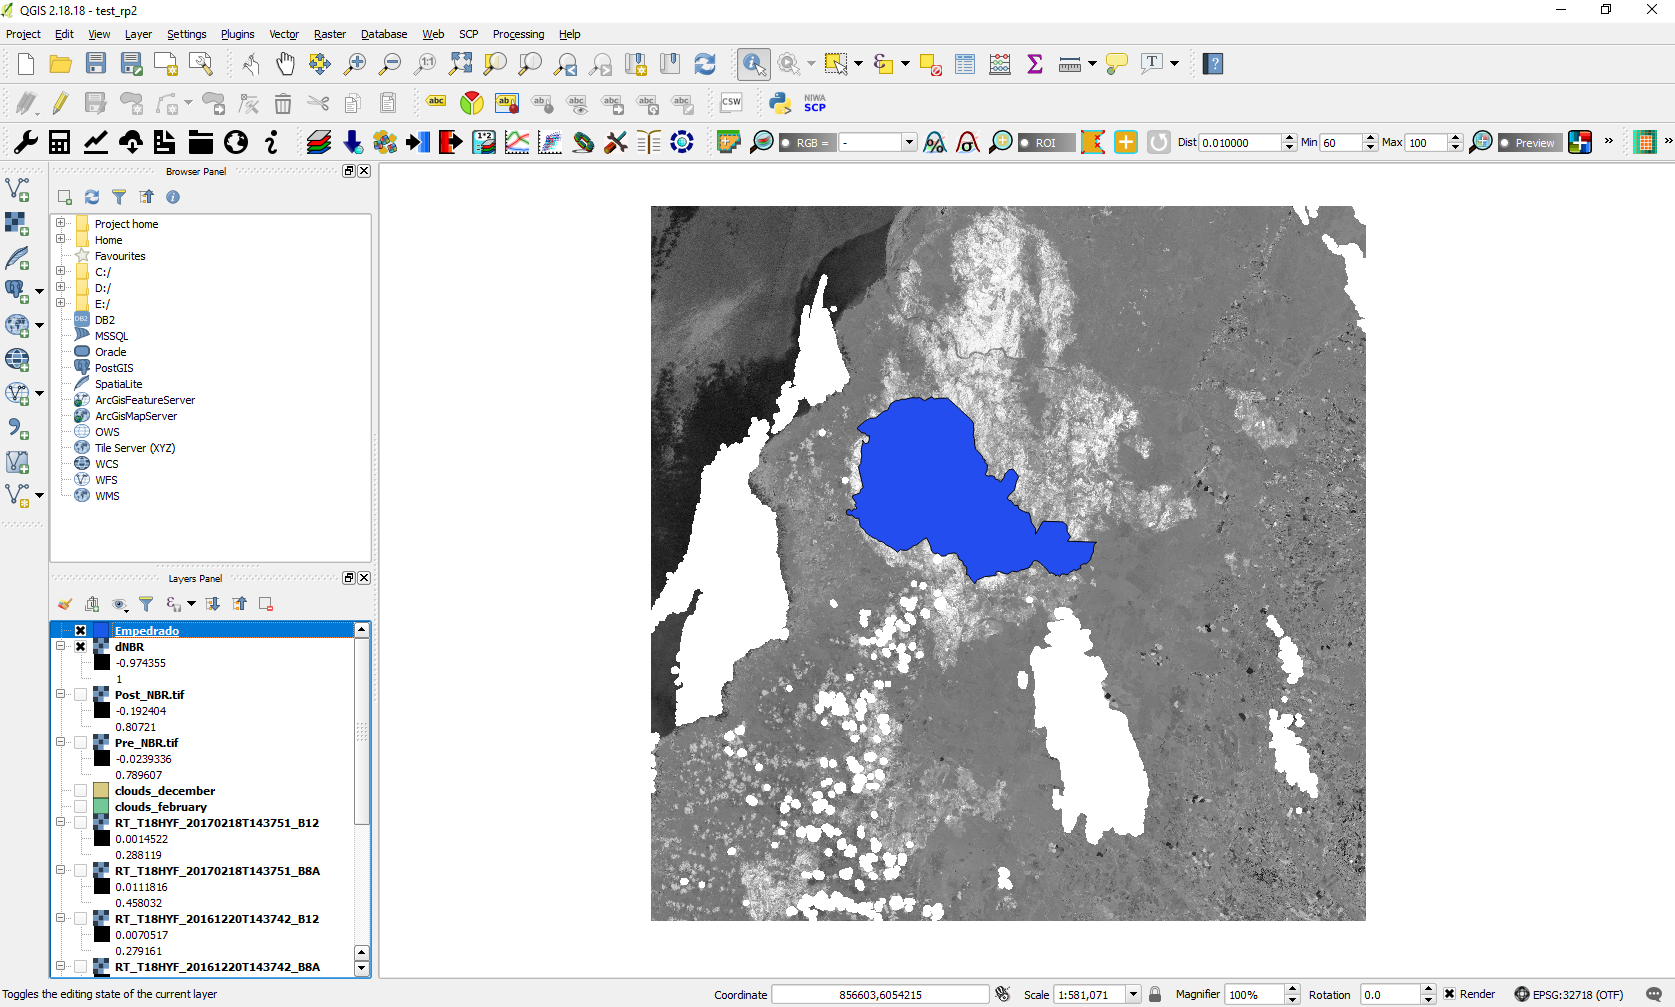Open the attribute table icon
Viewport: 1675px width, 1007px height.
[965, 64]
